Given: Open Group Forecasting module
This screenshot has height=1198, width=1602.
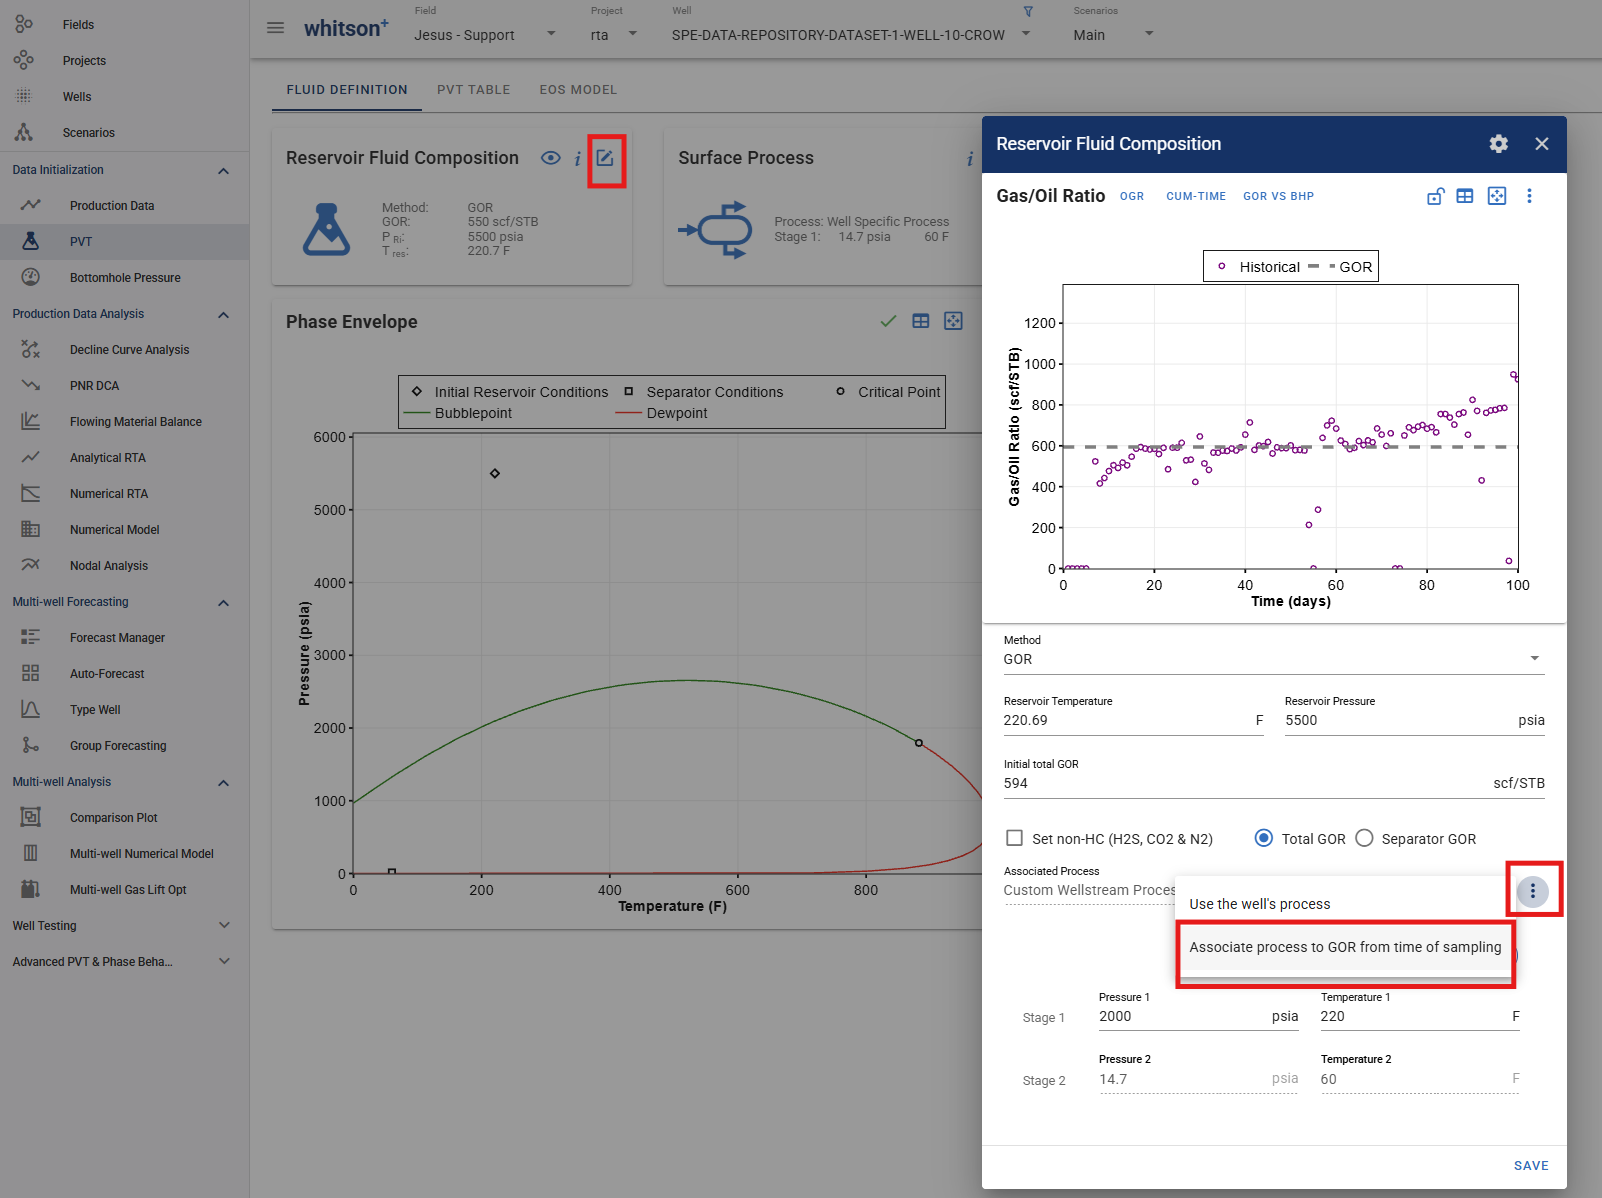Looking at the screenshot, I should tap(118, 746).
